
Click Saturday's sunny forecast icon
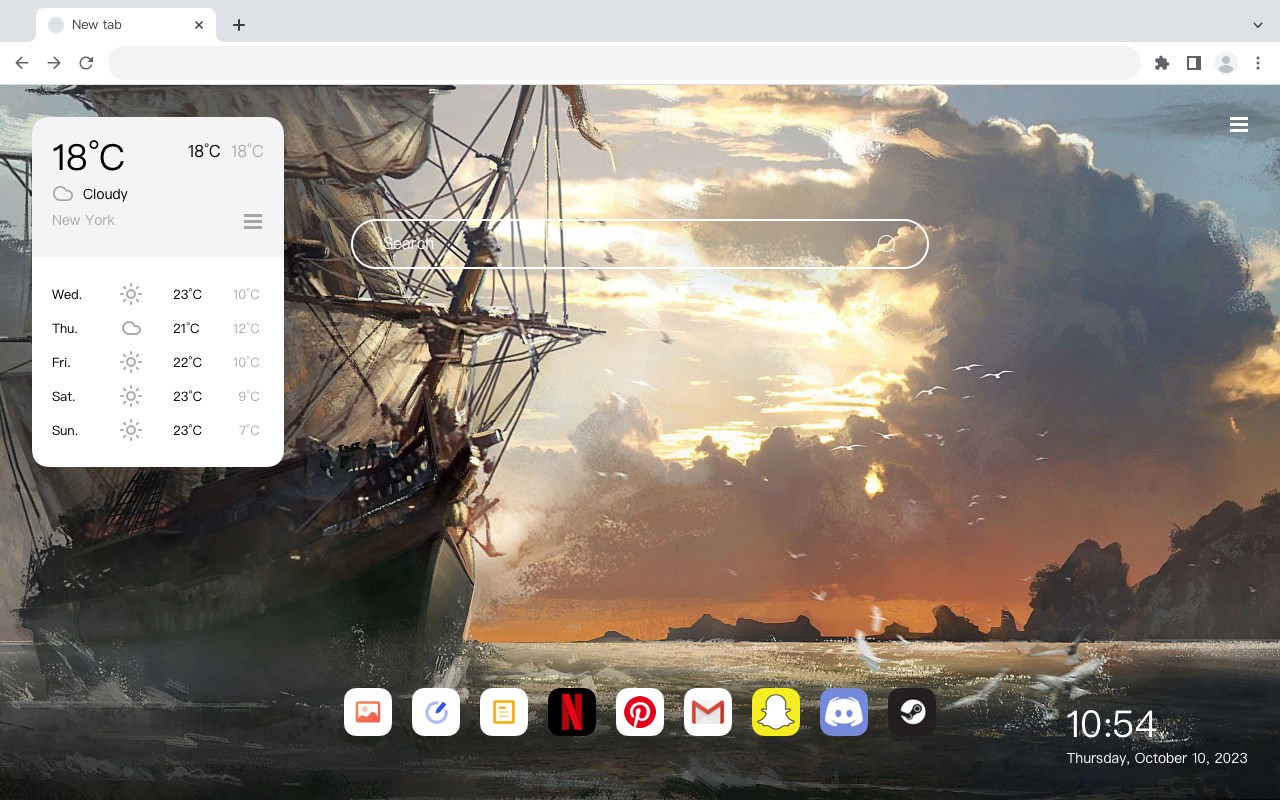click(x=131, y=396)
